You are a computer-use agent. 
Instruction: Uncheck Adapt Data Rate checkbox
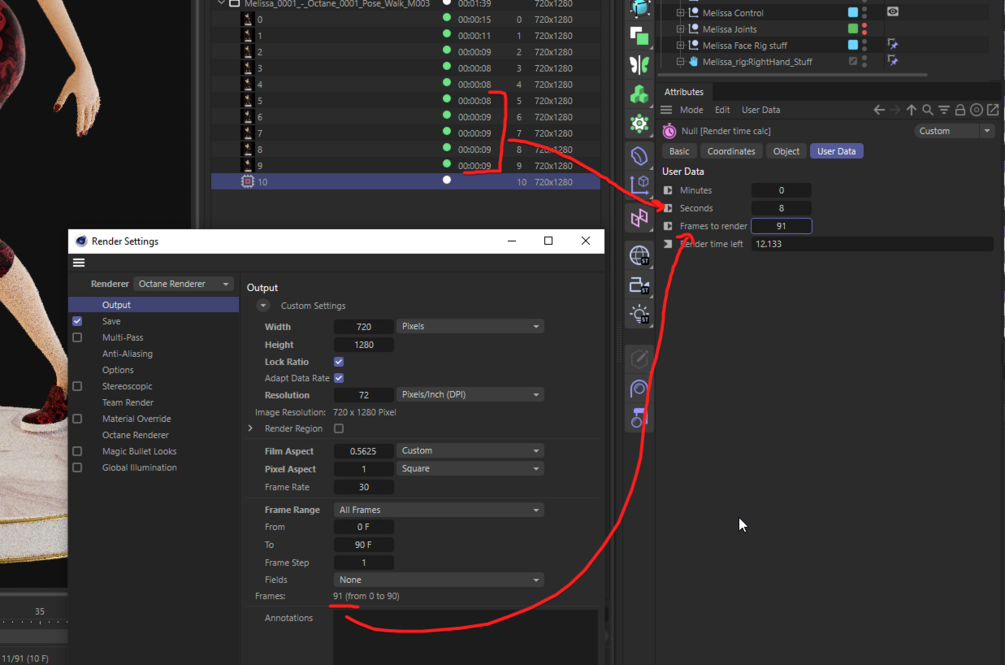tap(339, 379)
